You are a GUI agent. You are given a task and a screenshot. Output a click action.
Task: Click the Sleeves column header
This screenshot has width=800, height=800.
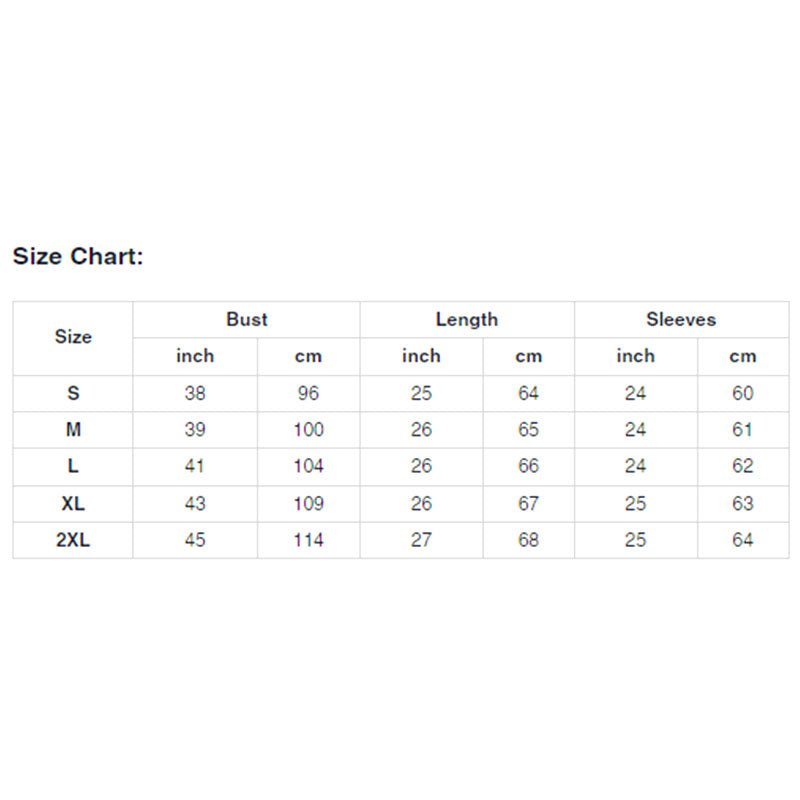[x=681, y=319]
